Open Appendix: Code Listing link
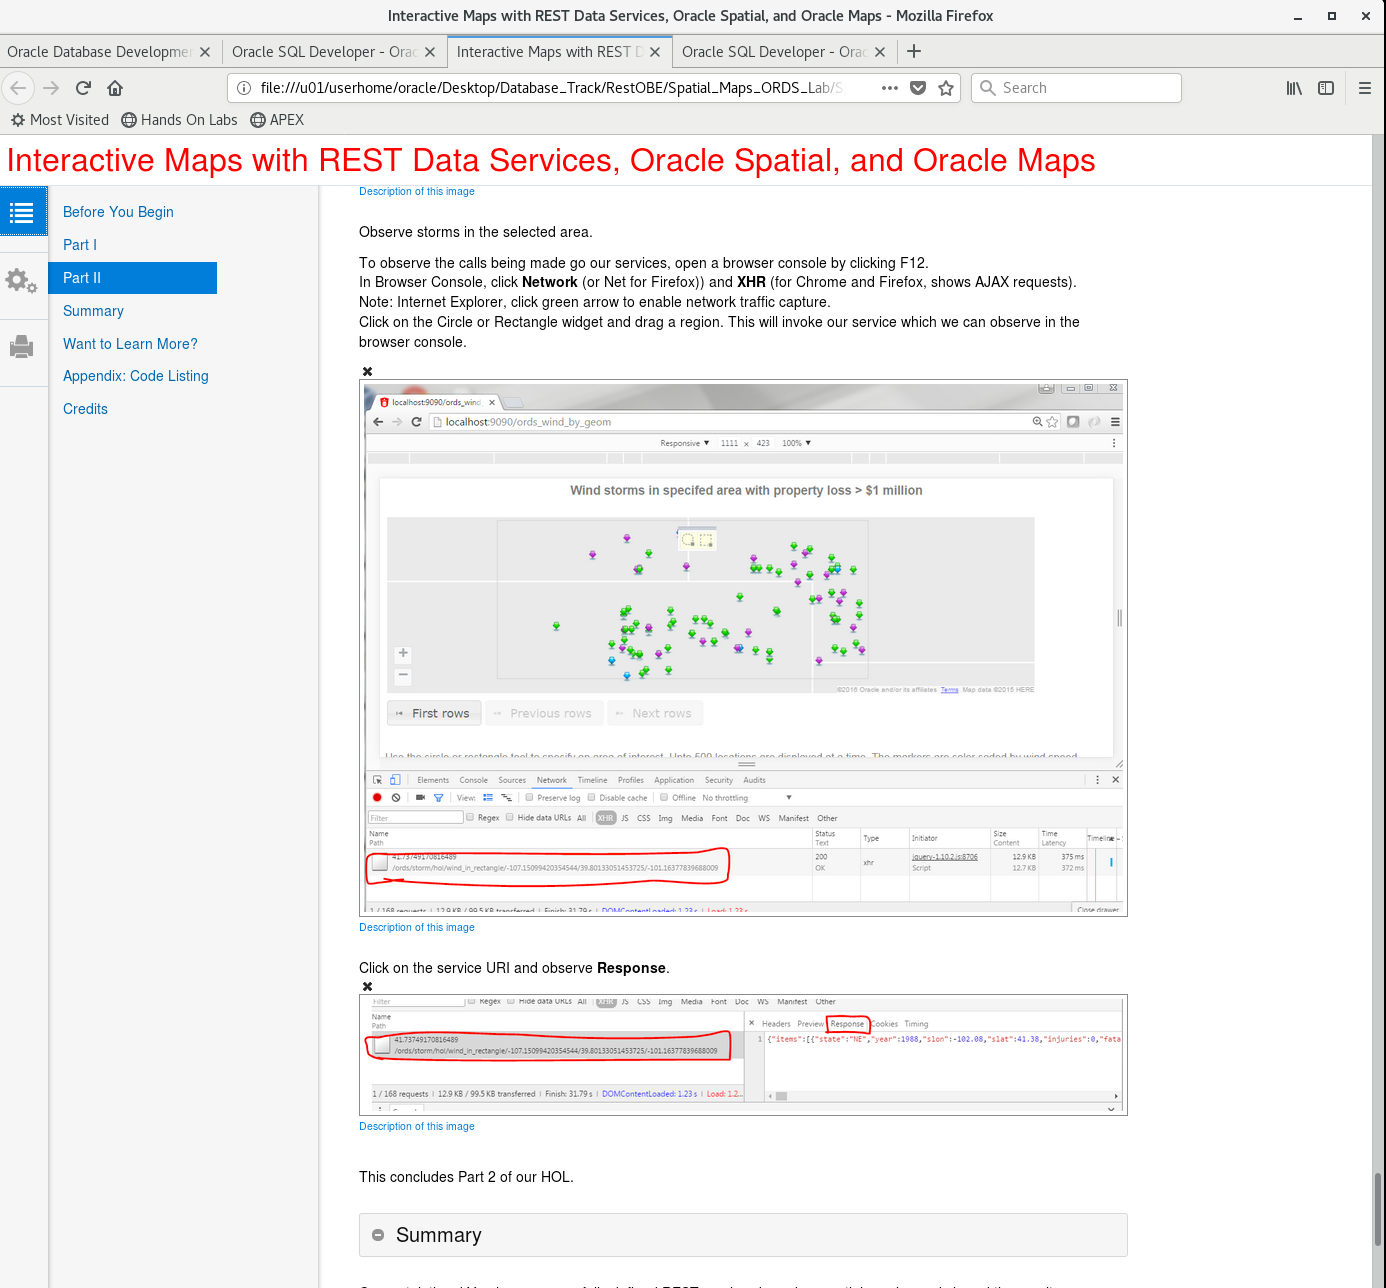The height and width of the screenshot is (1288, 1386). (x=136, y=376)
